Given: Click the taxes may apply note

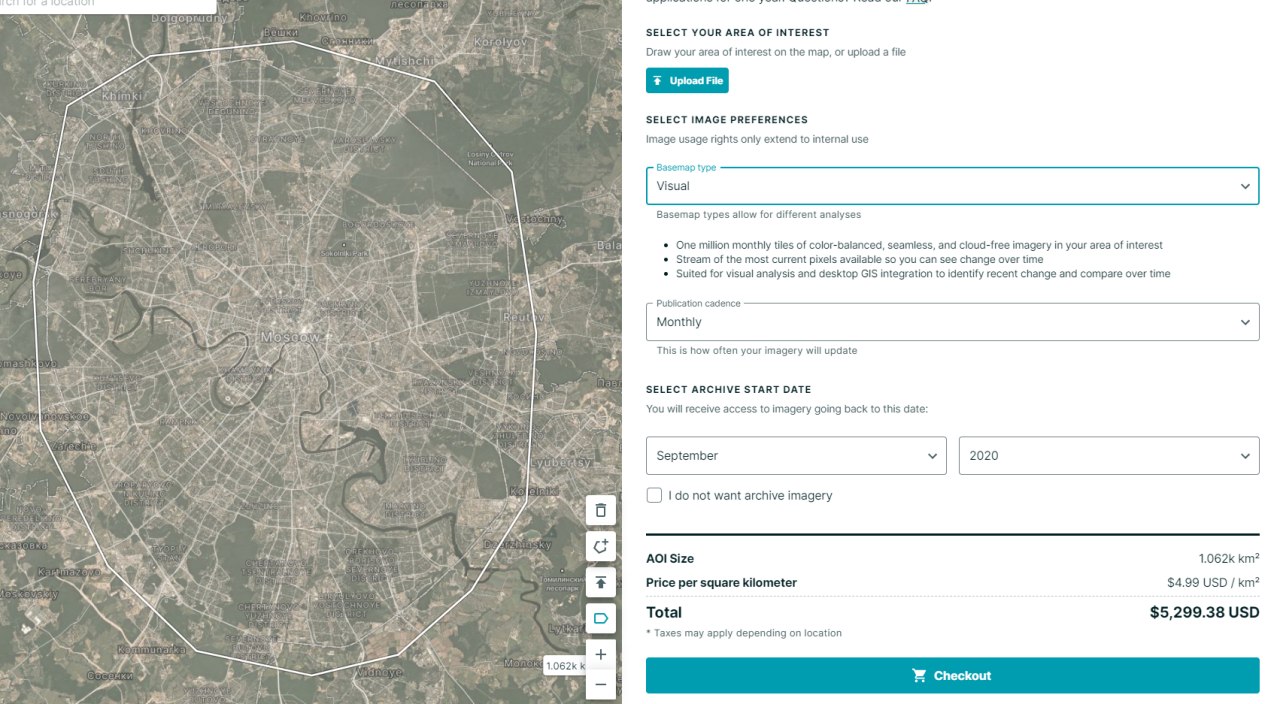Looking at the screenshot, I should [x=744, y=633].
